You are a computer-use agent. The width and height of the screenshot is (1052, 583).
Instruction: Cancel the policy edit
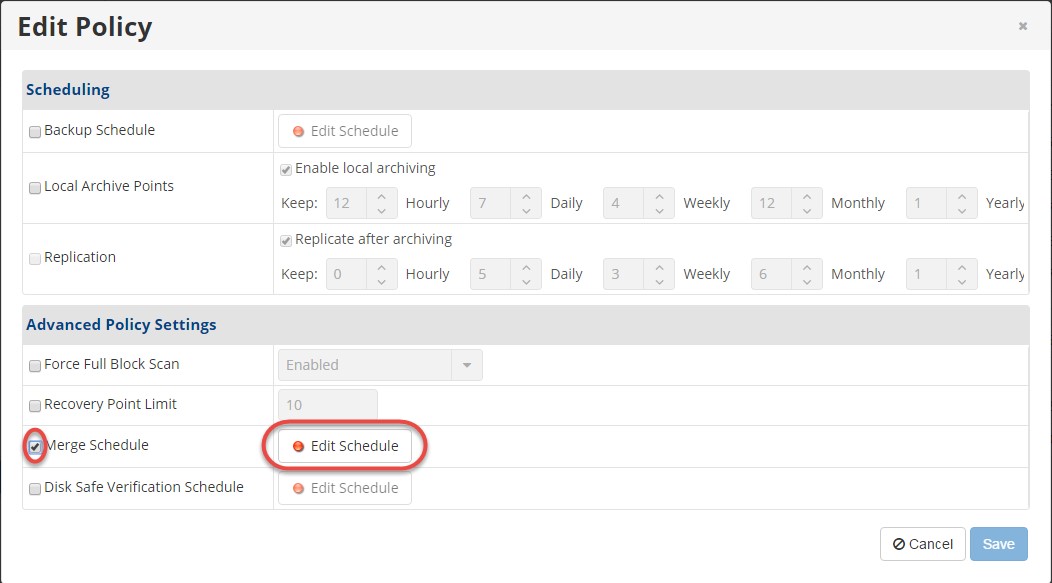(923, 544)
